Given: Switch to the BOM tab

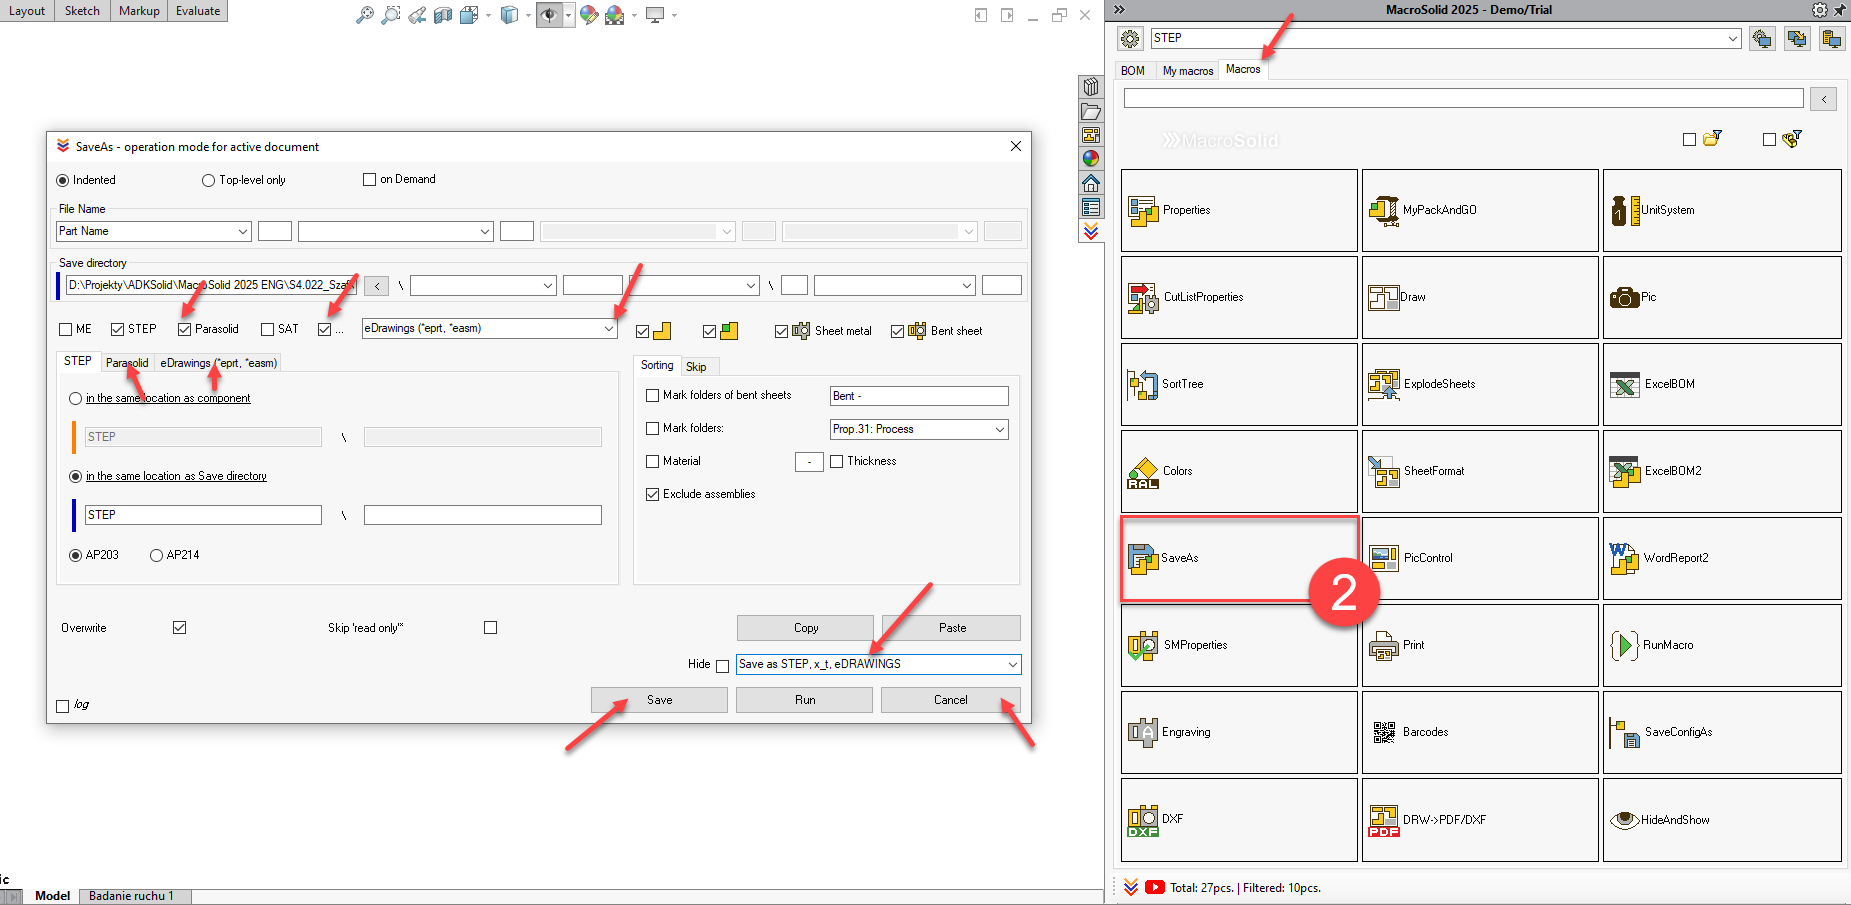Looking at the screenshot, I should tap(1133, 71).
